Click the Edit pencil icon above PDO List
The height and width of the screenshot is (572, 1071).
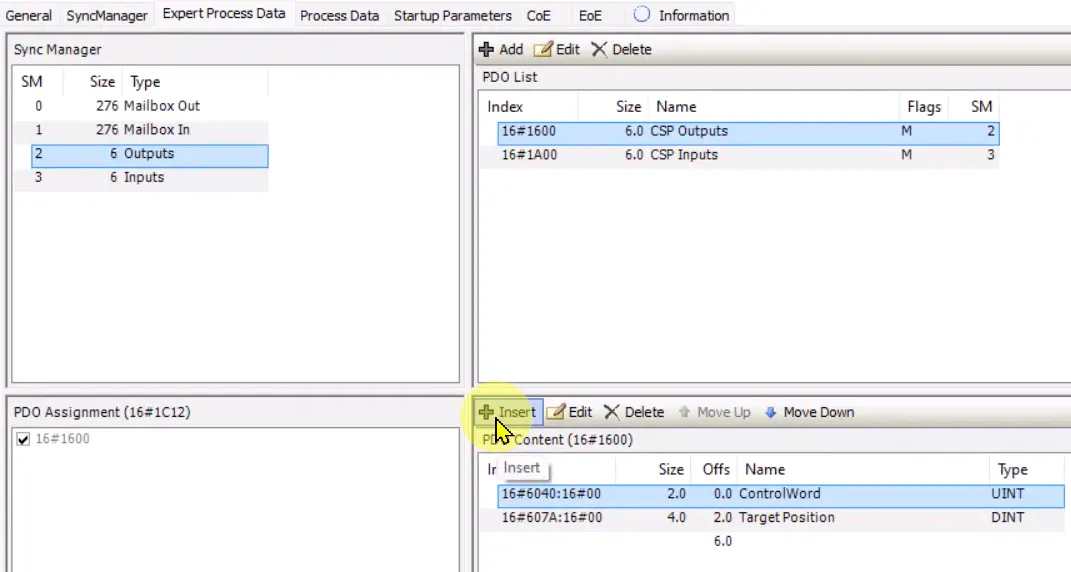543,49
